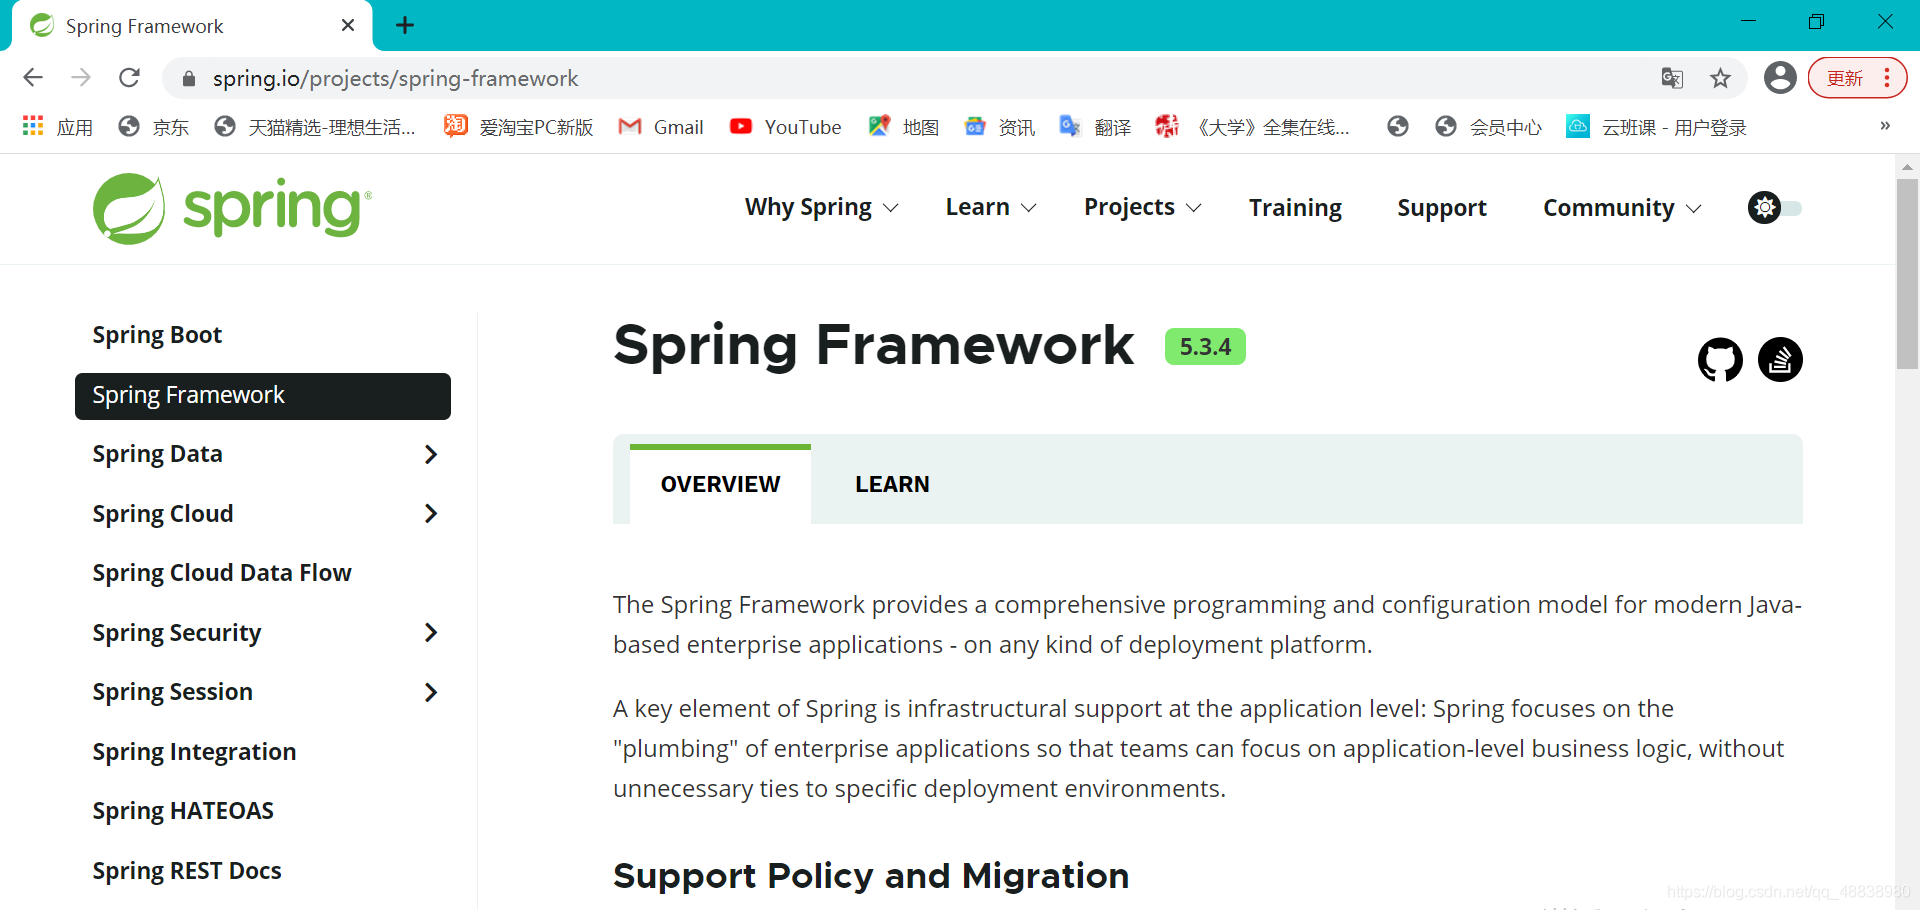Screen dimensions: 1920x910
Task: Open the GitHub repository icon
Action: [x=1720, y=360]
